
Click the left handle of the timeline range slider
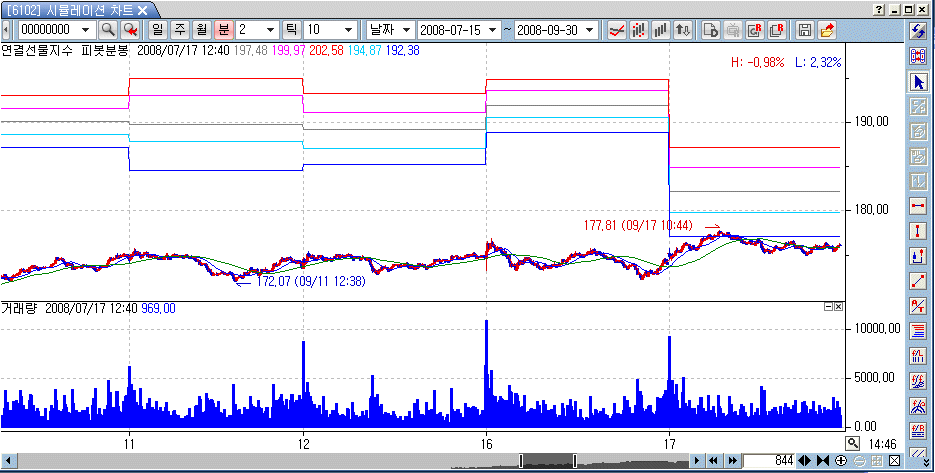click(520, 460)
